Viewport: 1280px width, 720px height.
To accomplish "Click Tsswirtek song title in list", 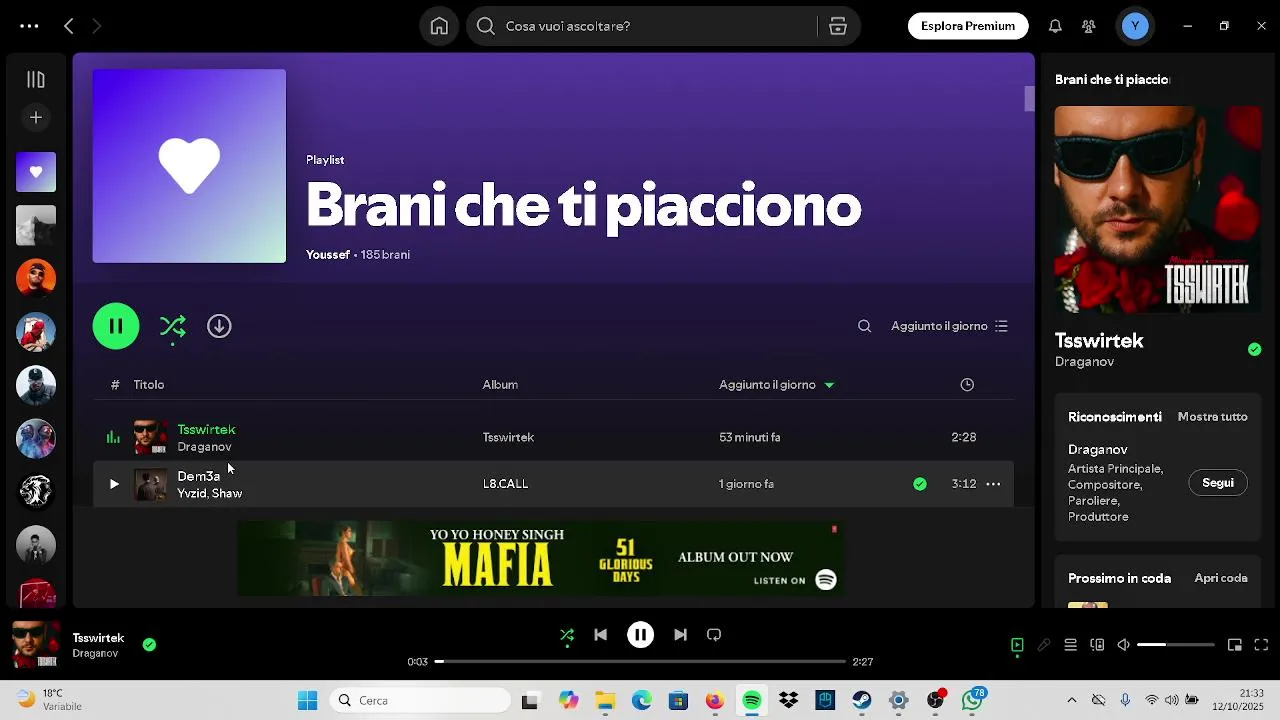I will tap(207, 429).
